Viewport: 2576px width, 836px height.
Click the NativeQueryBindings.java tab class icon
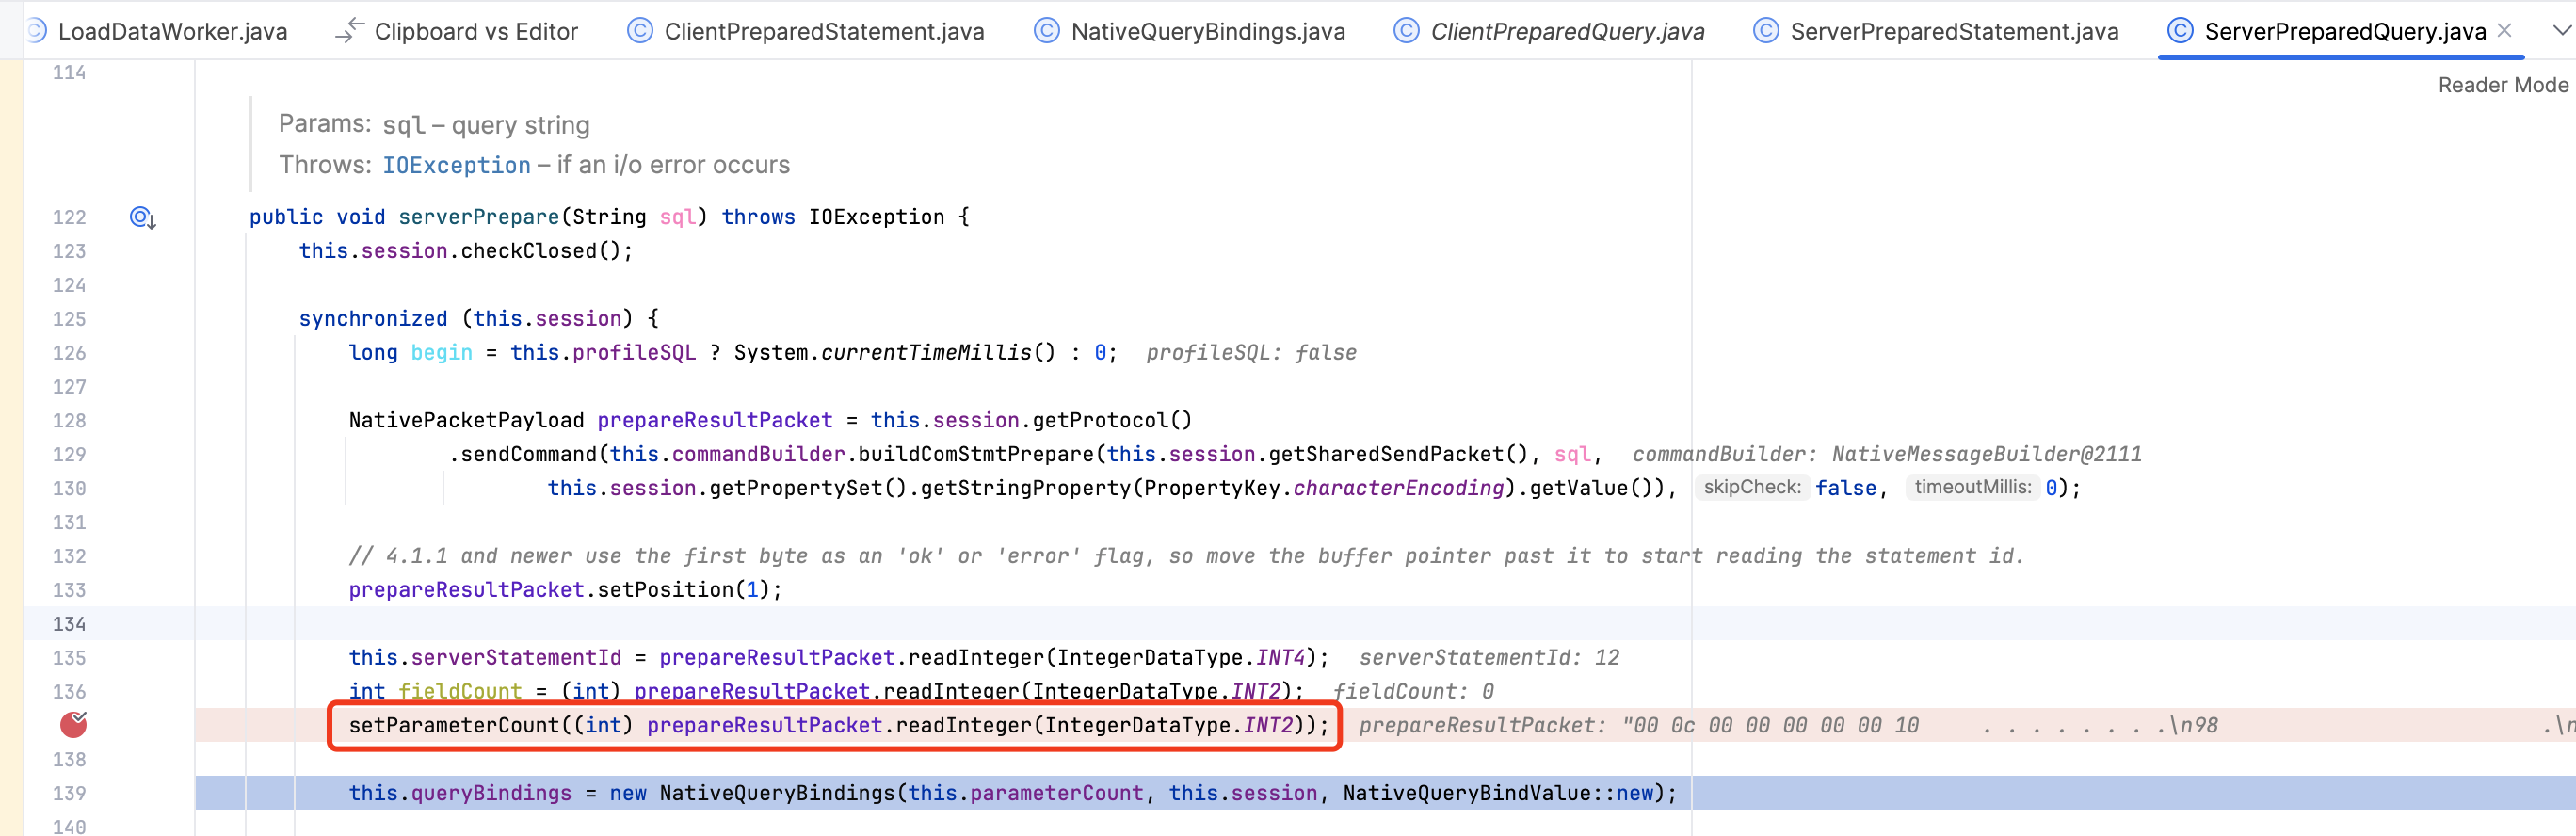1045,31
